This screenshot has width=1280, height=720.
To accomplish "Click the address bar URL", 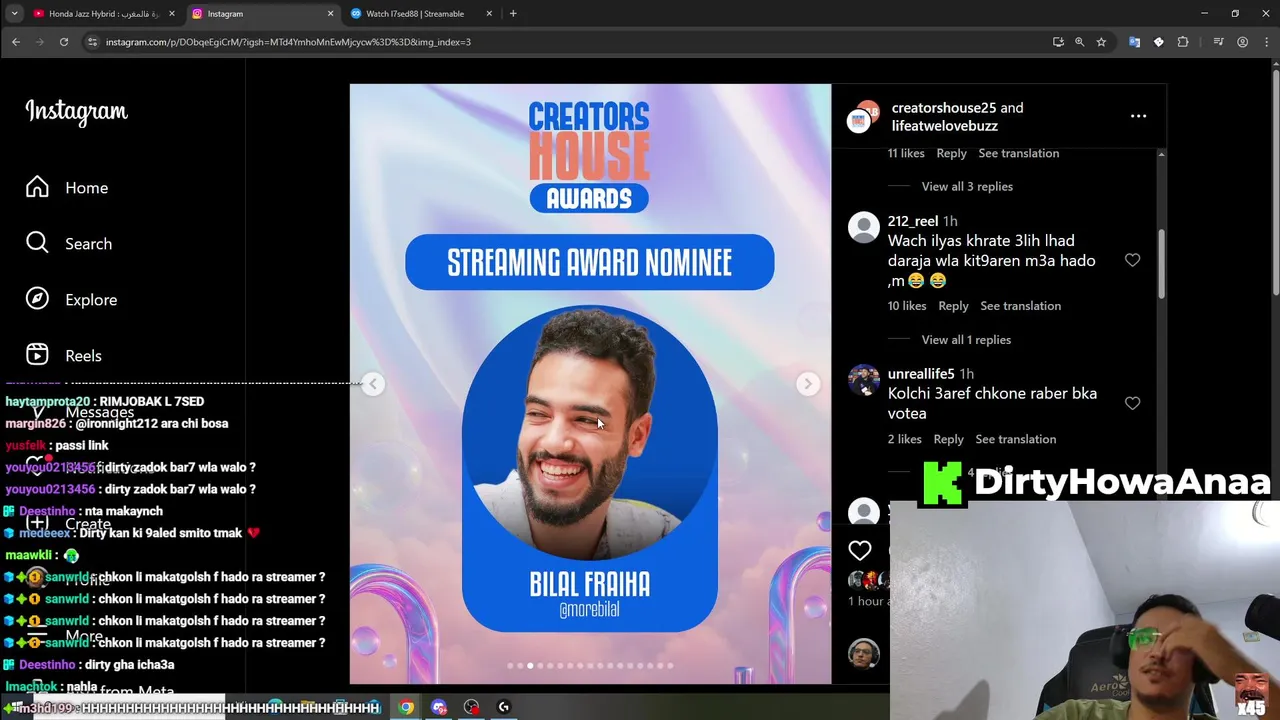I will click(288, 42).
